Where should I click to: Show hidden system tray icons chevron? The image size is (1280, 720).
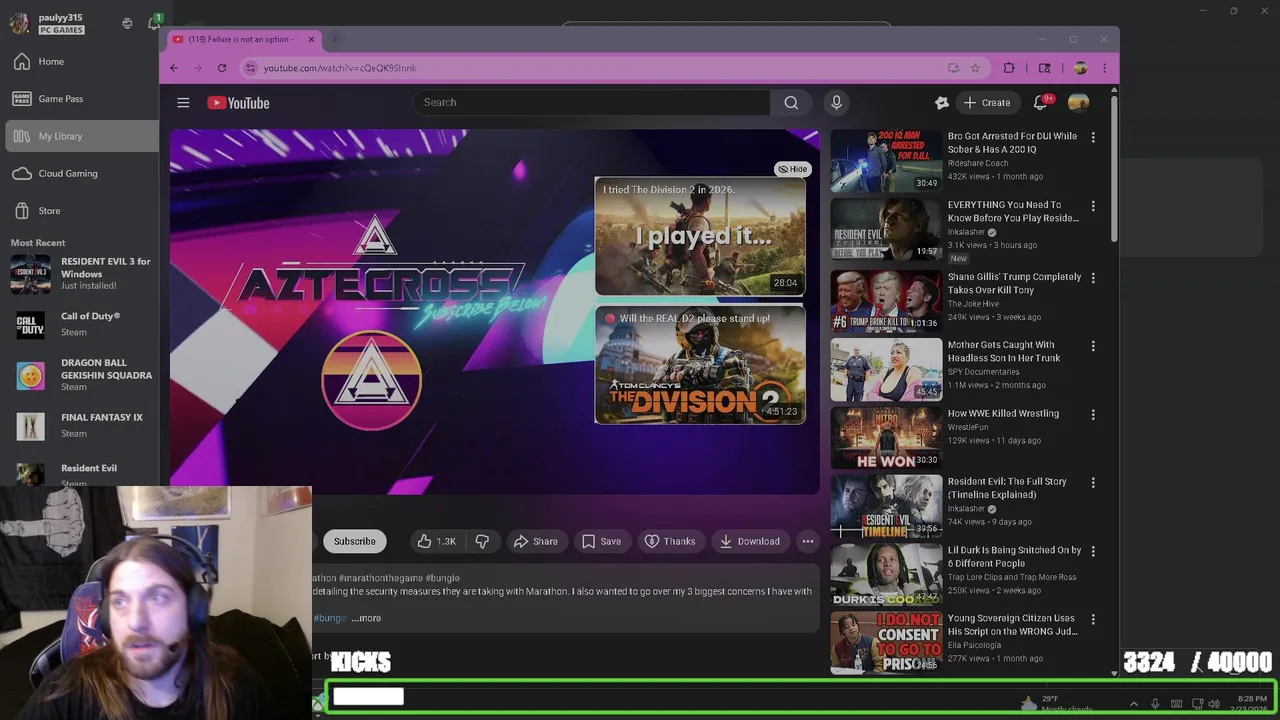point(1133,704)
